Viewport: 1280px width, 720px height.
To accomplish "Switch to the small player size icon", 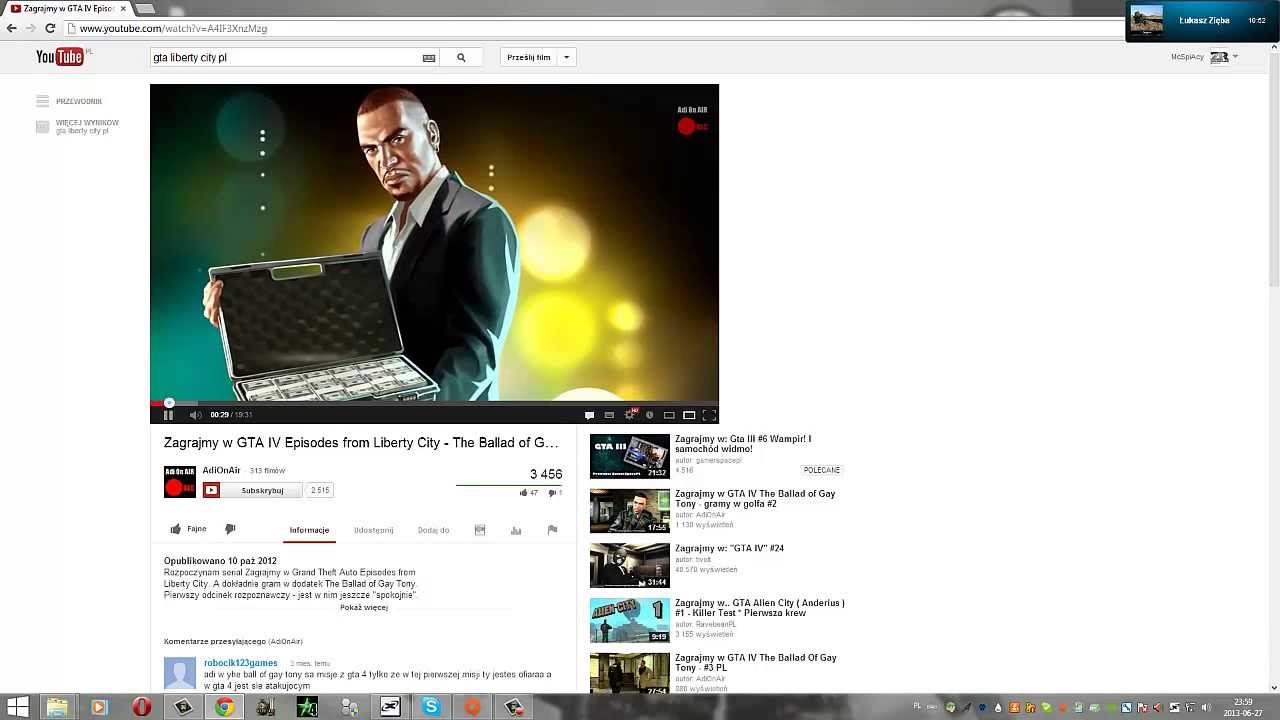I will (669, 415).
